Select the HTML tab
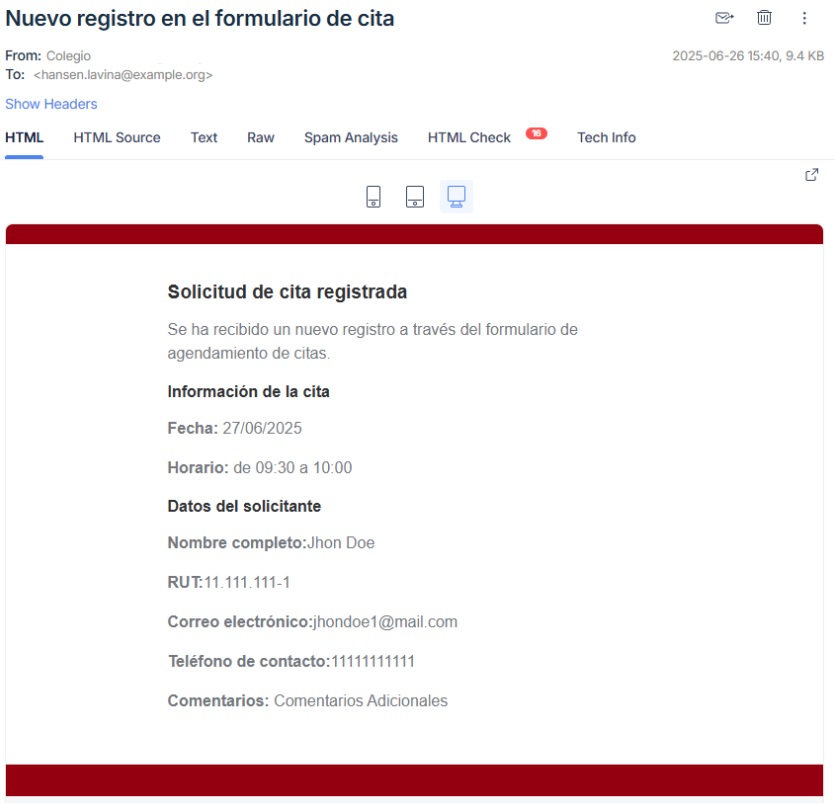Screen dimensions: 835x804 [x=24, y=138]
